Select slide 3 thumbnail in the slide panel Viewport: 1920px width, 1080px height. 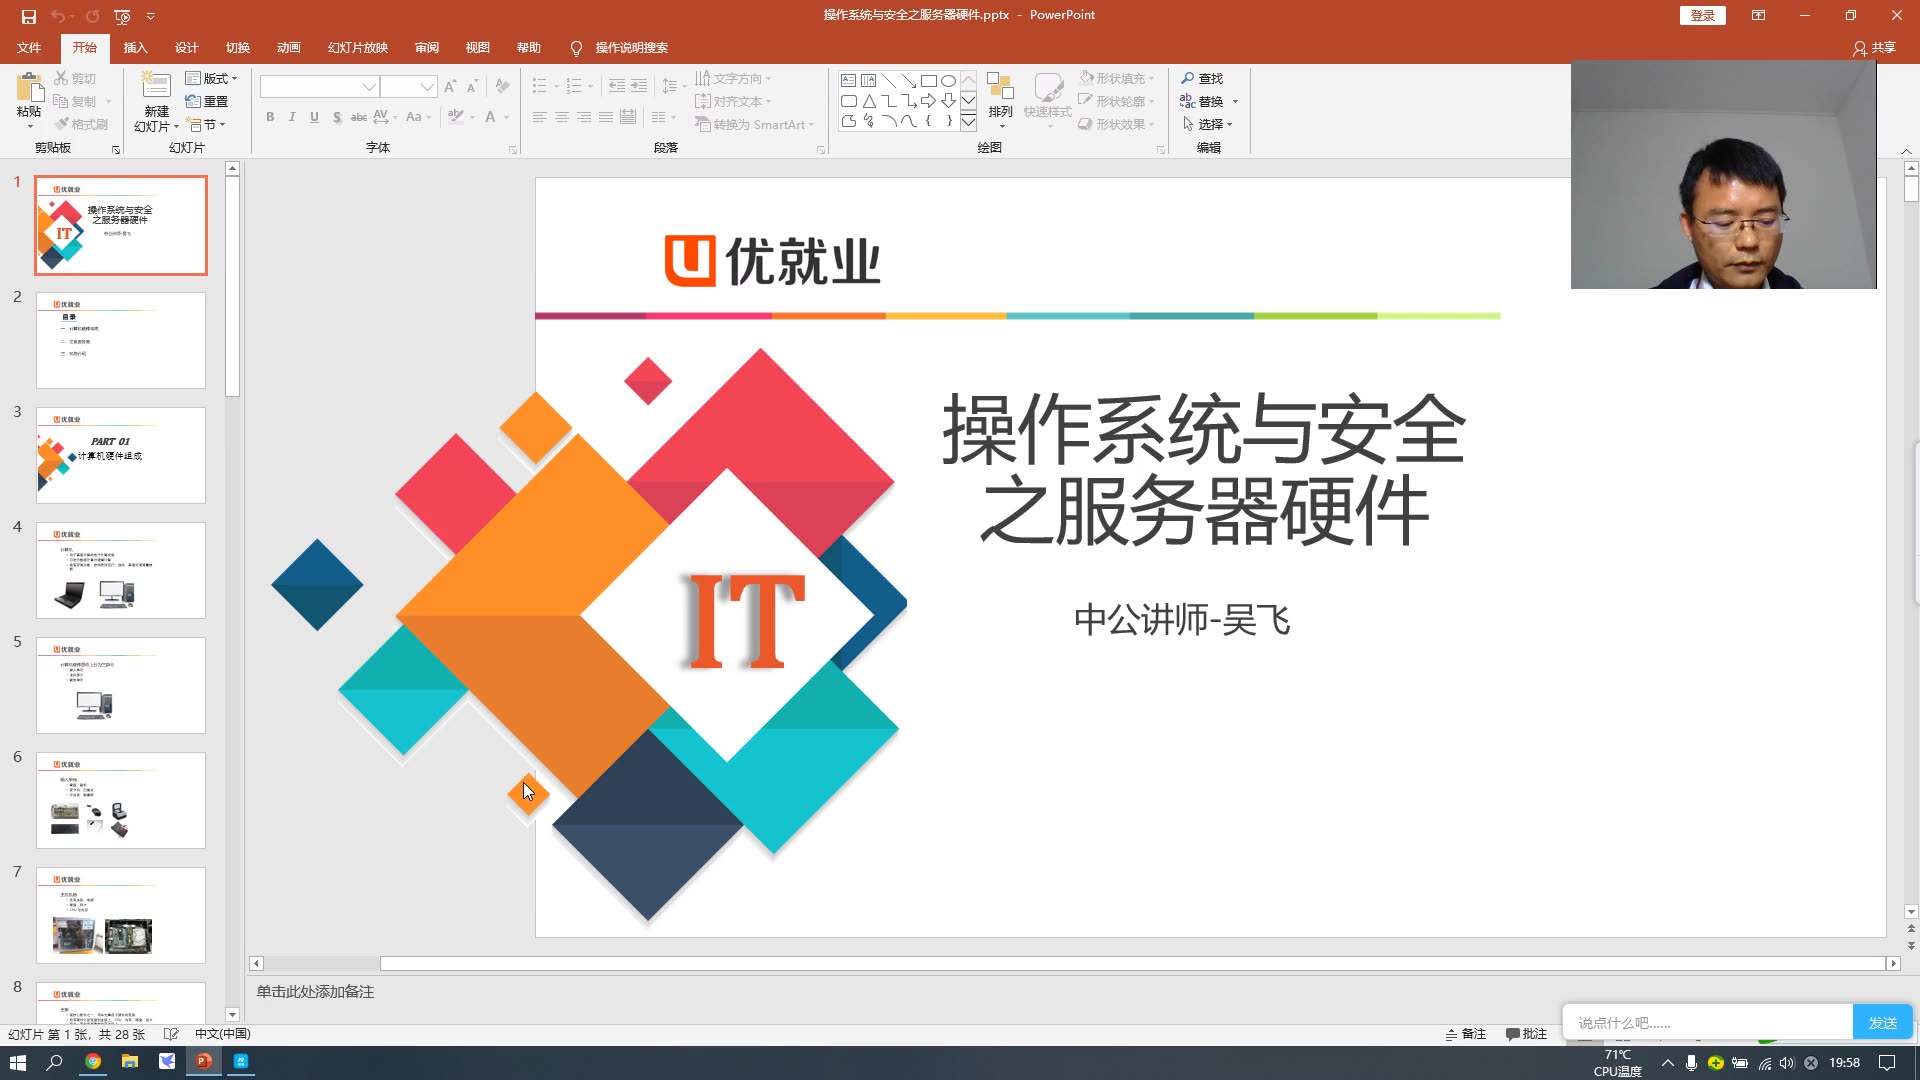[120, 455]
